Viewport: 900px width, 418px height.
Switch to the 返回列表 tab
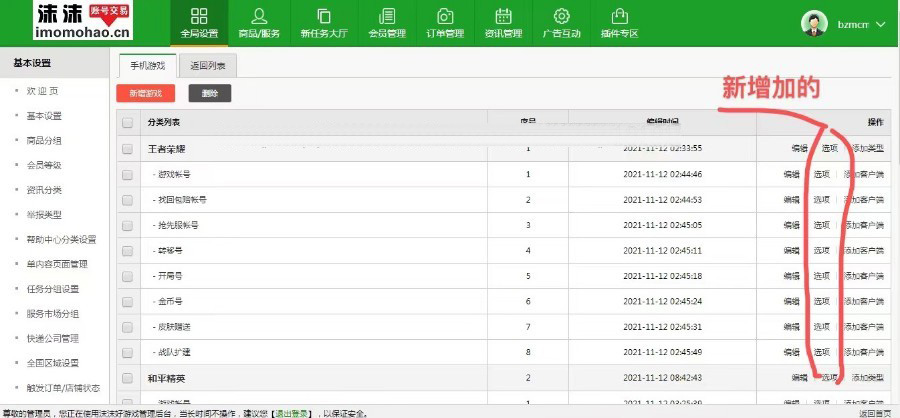coord(208,66)
